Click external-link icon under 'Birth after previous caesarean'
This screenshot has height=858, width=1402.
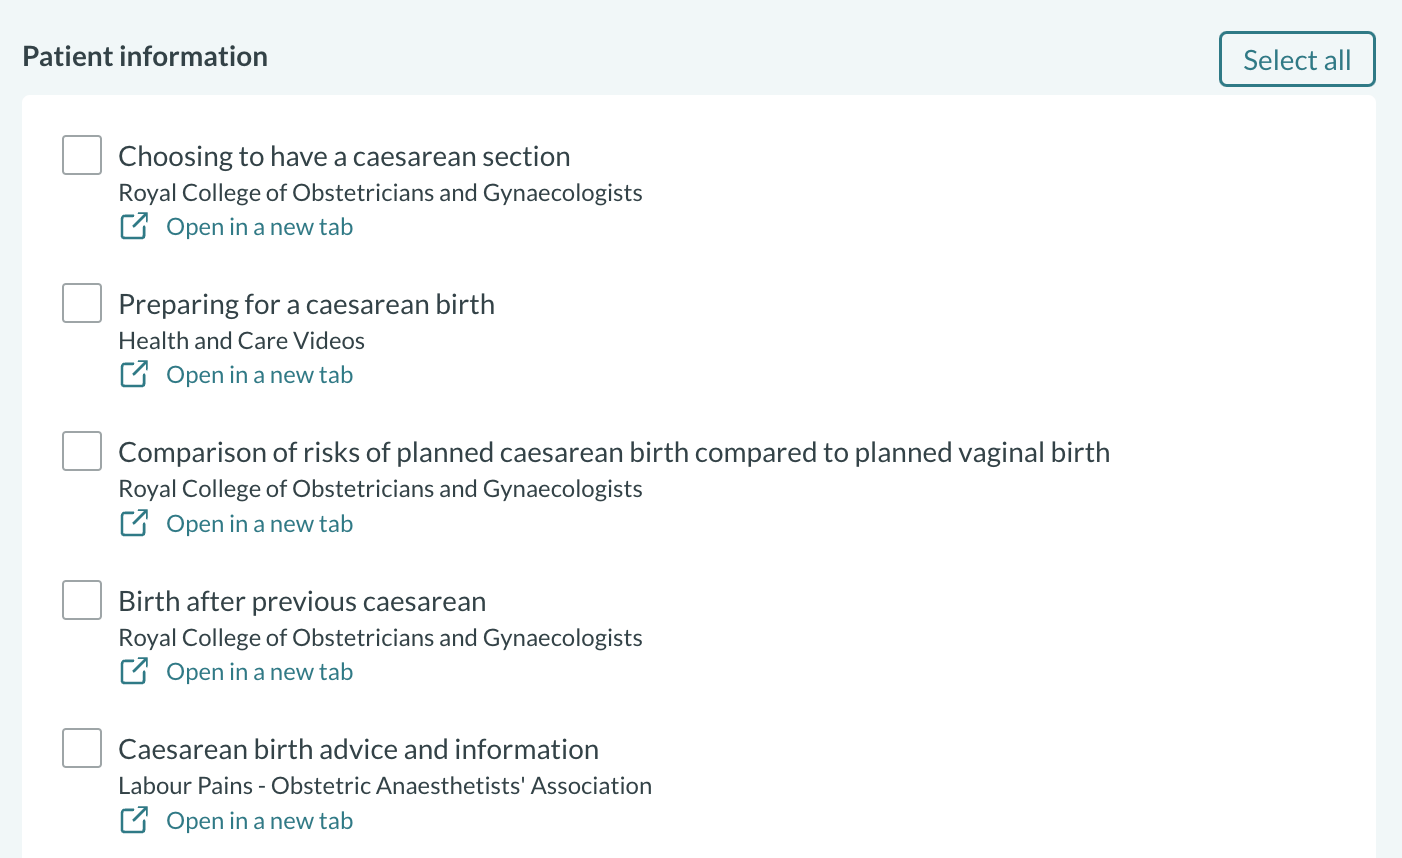click(134, 672)
